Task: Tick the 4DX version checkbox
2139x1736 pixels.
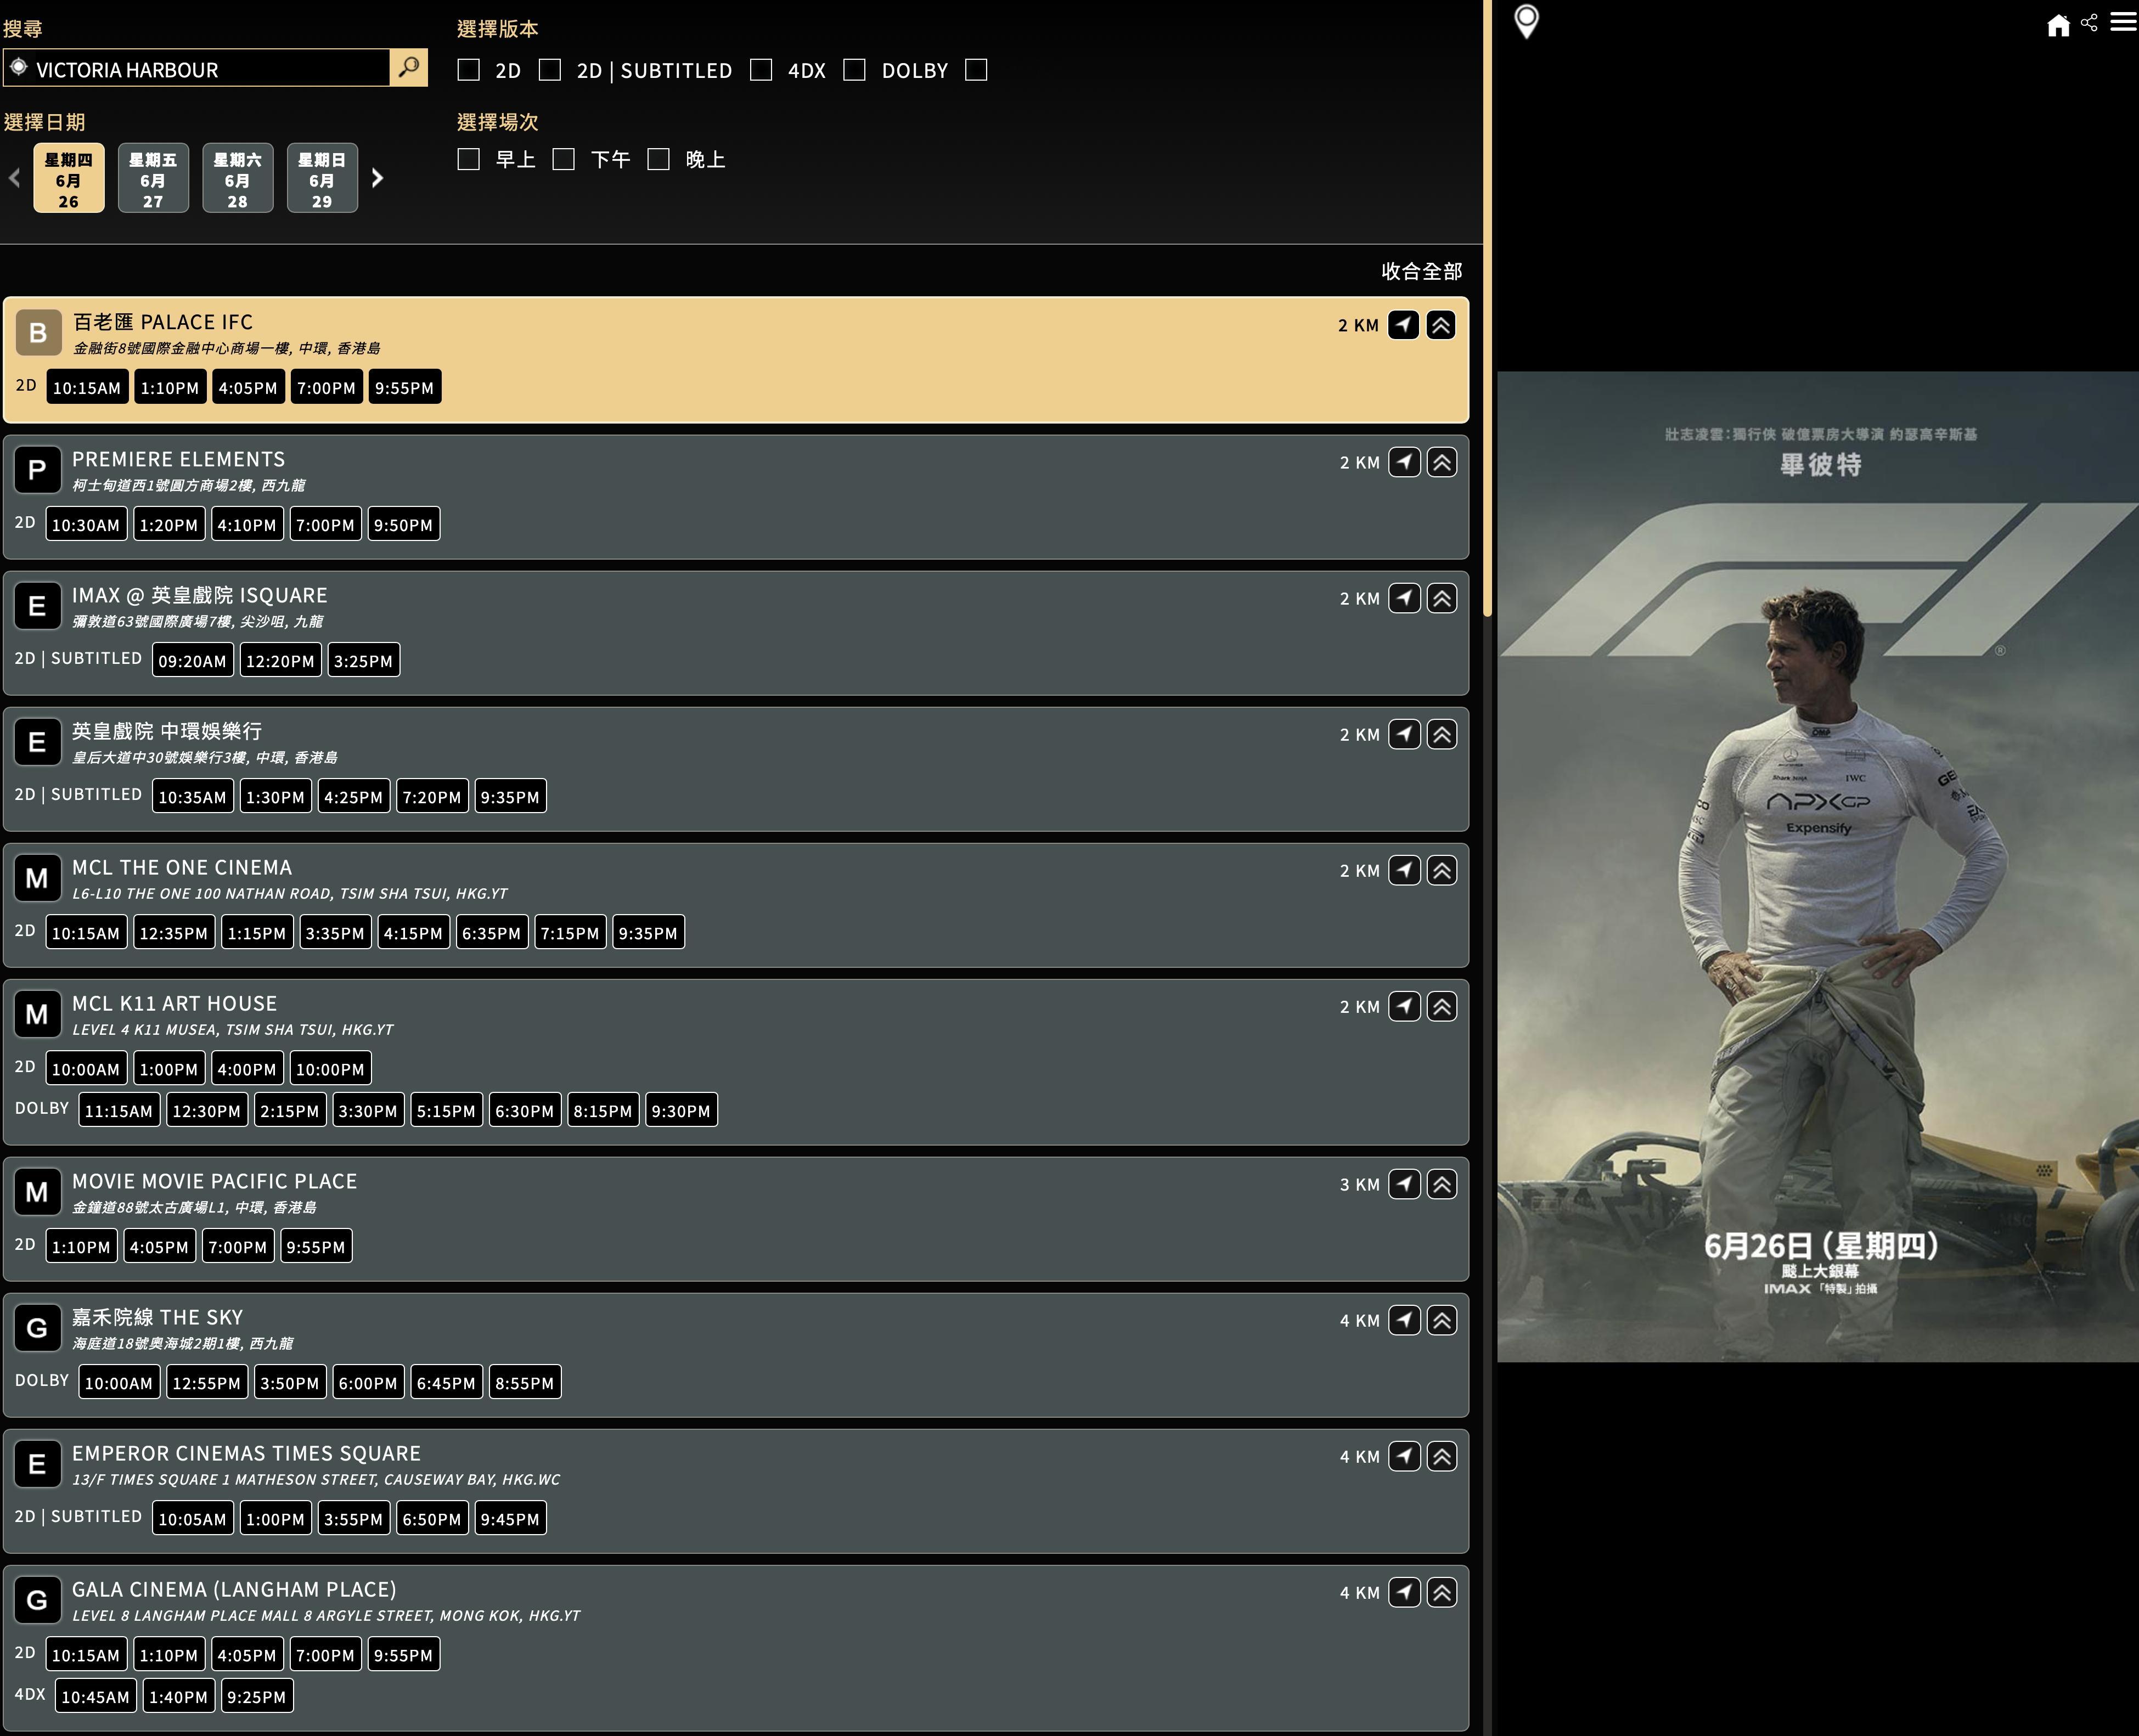Action: (761, 69)
